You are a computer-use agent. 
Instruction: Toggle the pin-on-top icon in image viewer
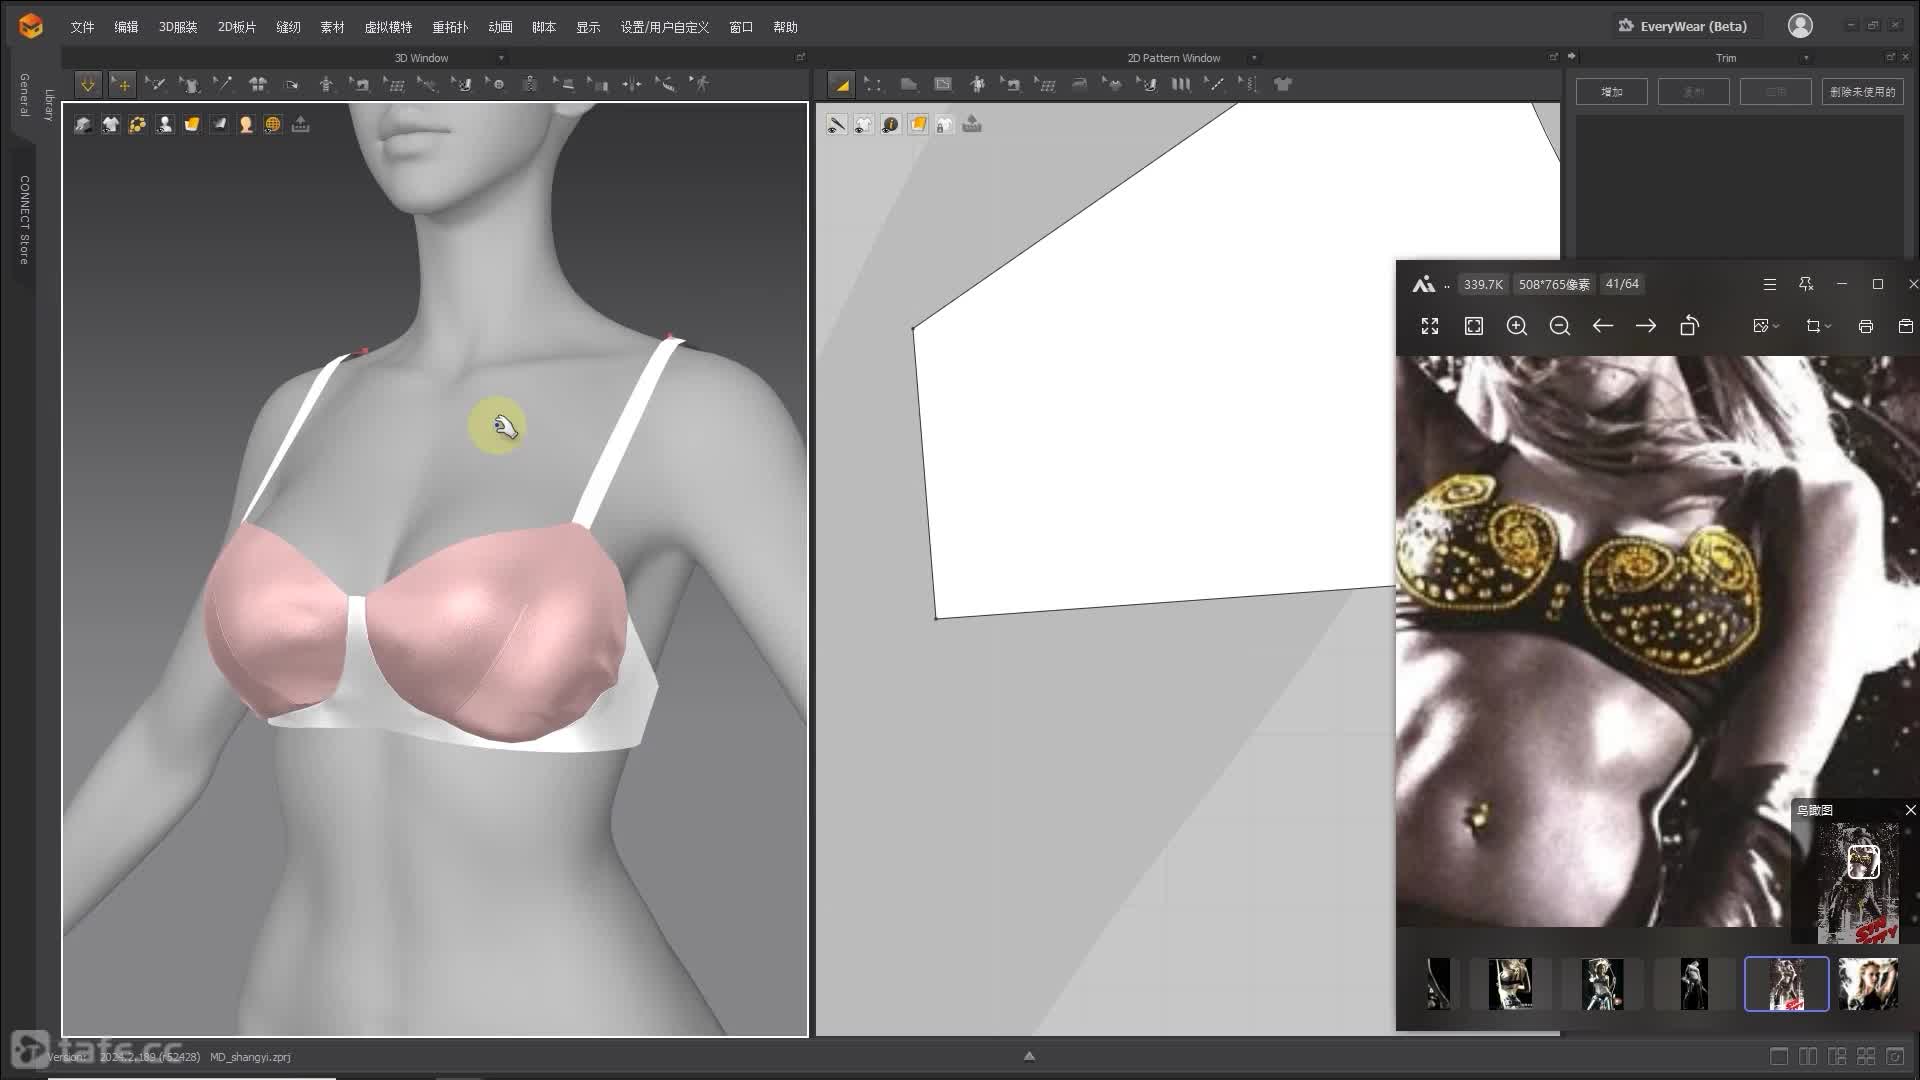[x=1805, y=284]
